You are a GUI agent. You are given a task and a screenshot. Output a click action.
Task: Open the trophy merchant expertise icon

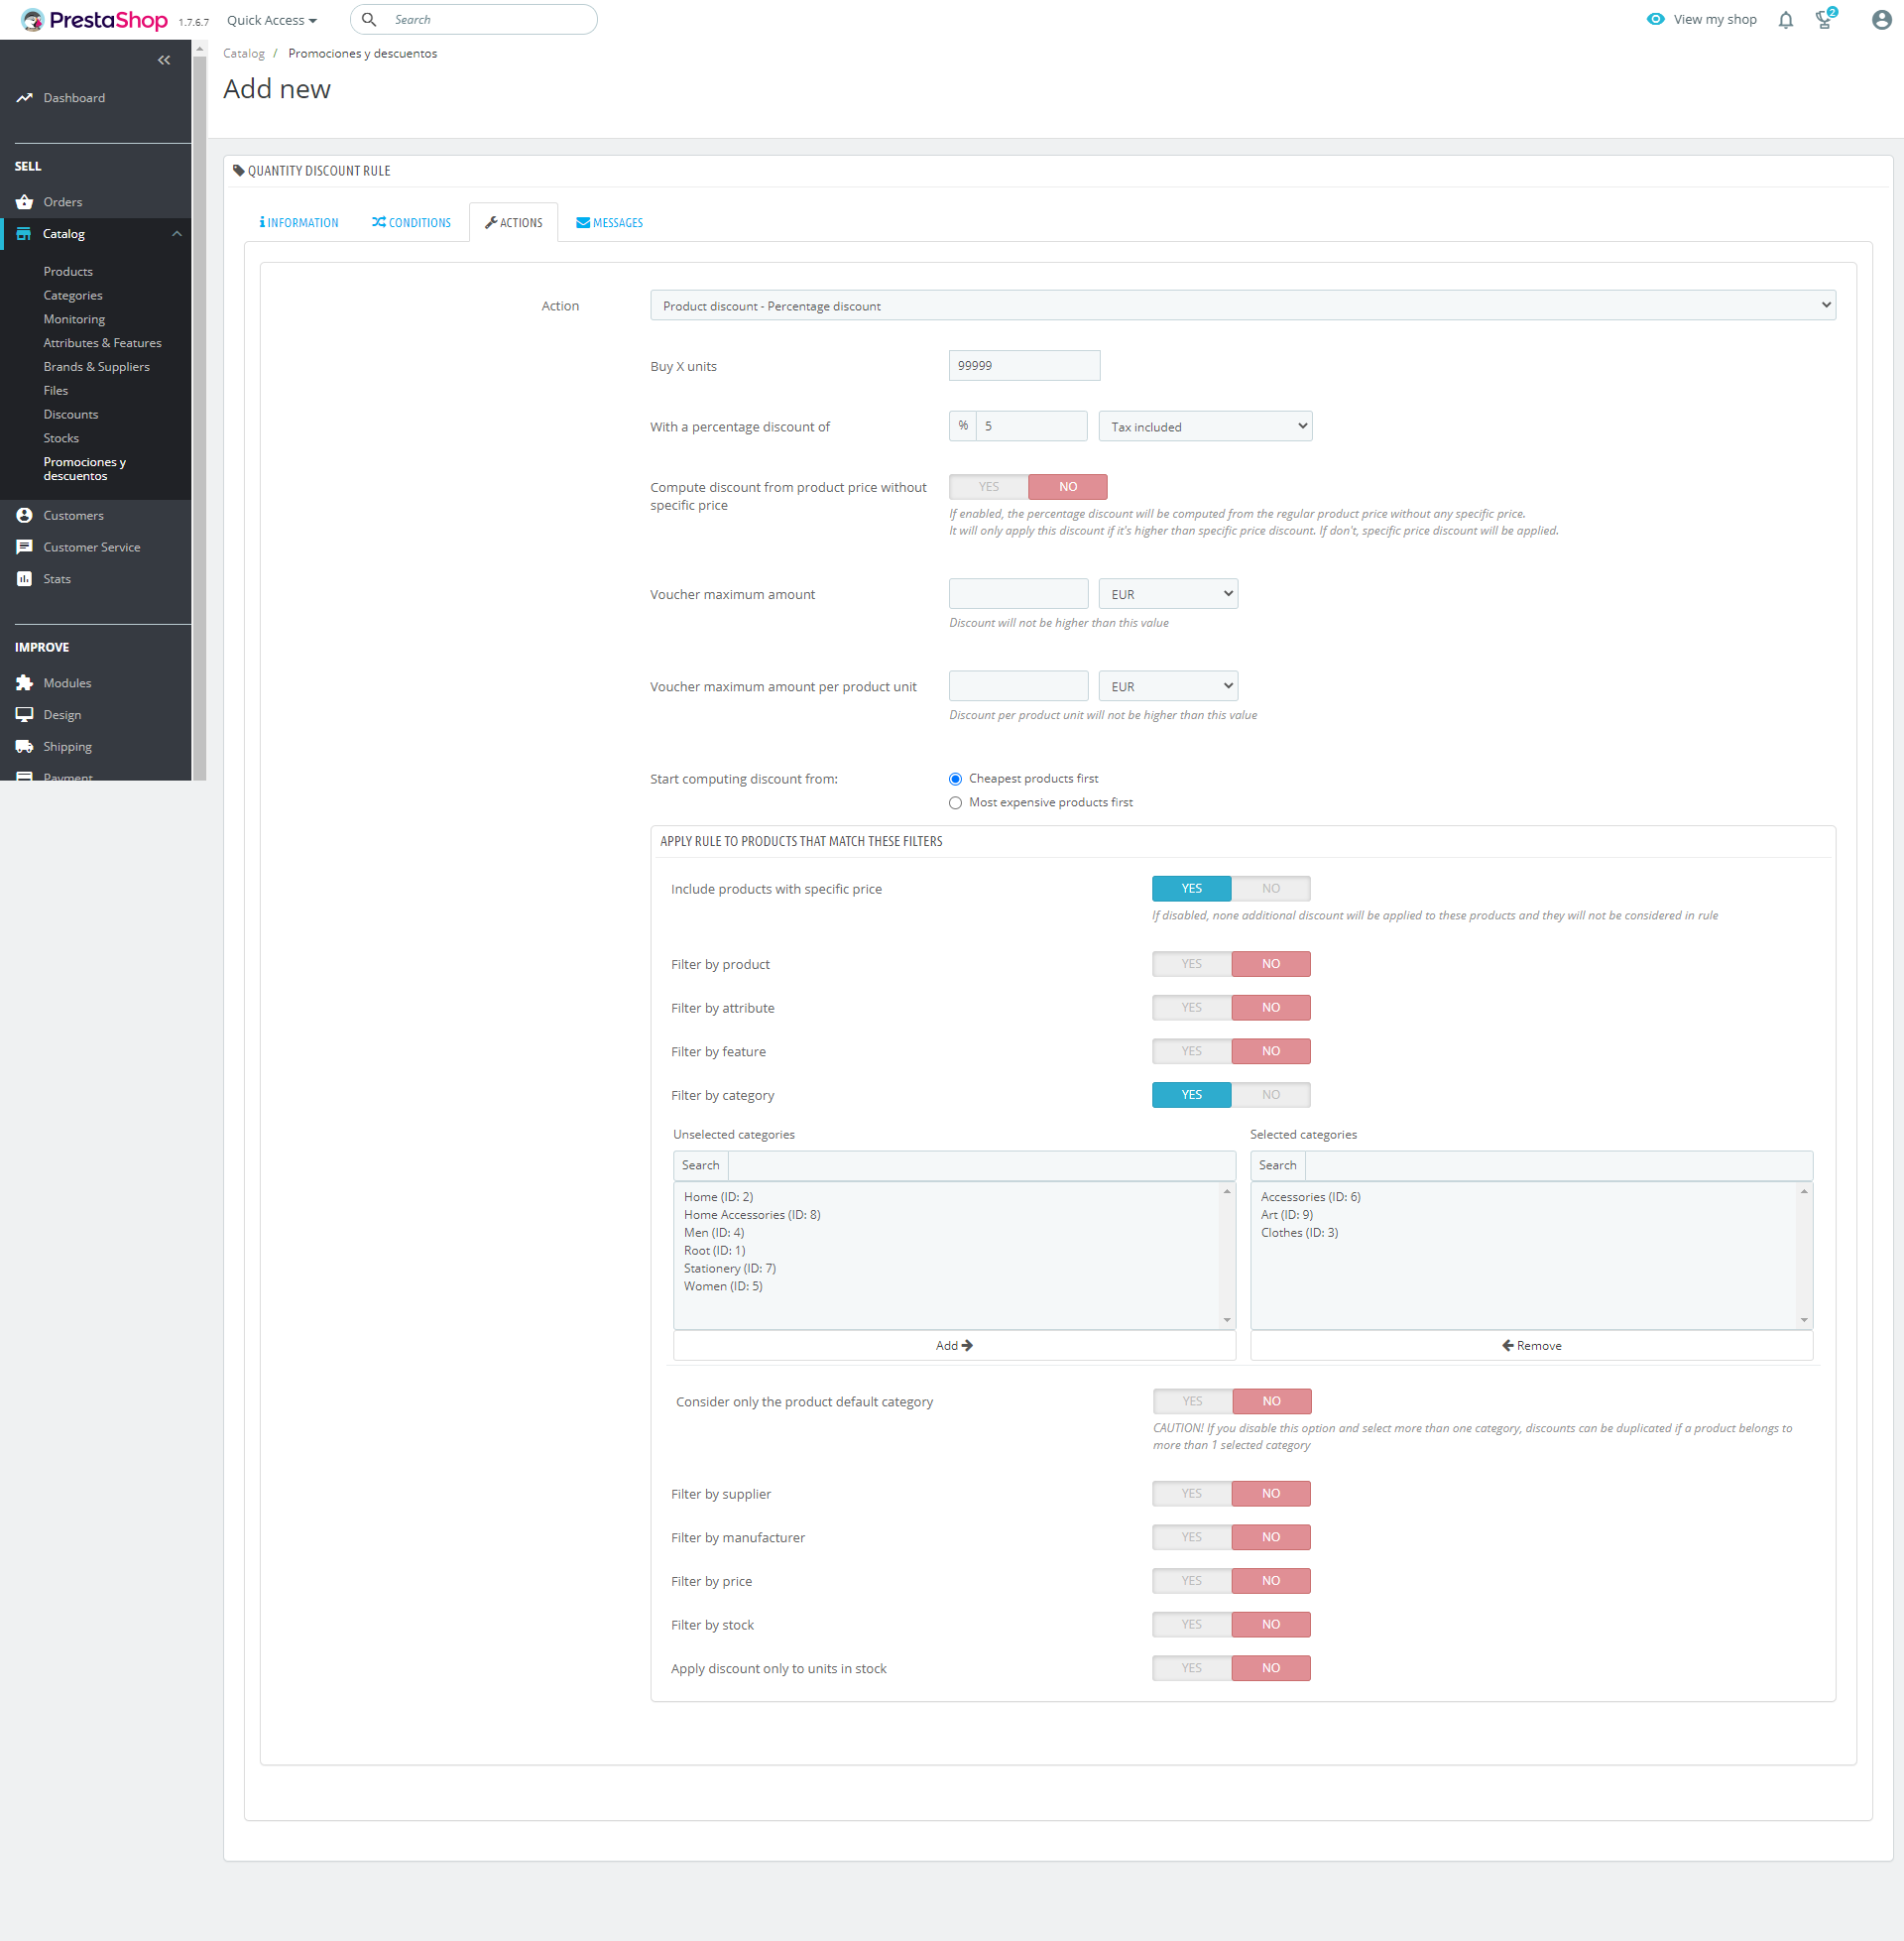(1824, 20)
